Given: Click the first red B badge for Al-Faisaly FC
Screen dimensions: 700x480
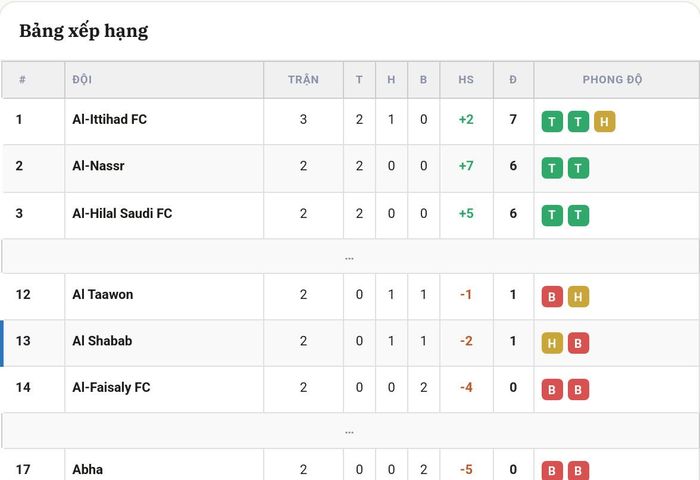Looking at the screenshot, I should click(552, 389).
